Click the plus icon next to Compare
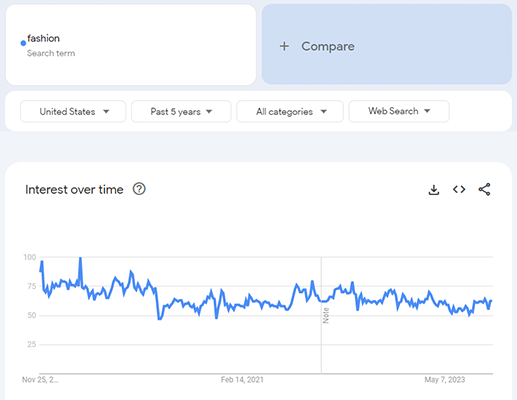 tap(284, 46)
